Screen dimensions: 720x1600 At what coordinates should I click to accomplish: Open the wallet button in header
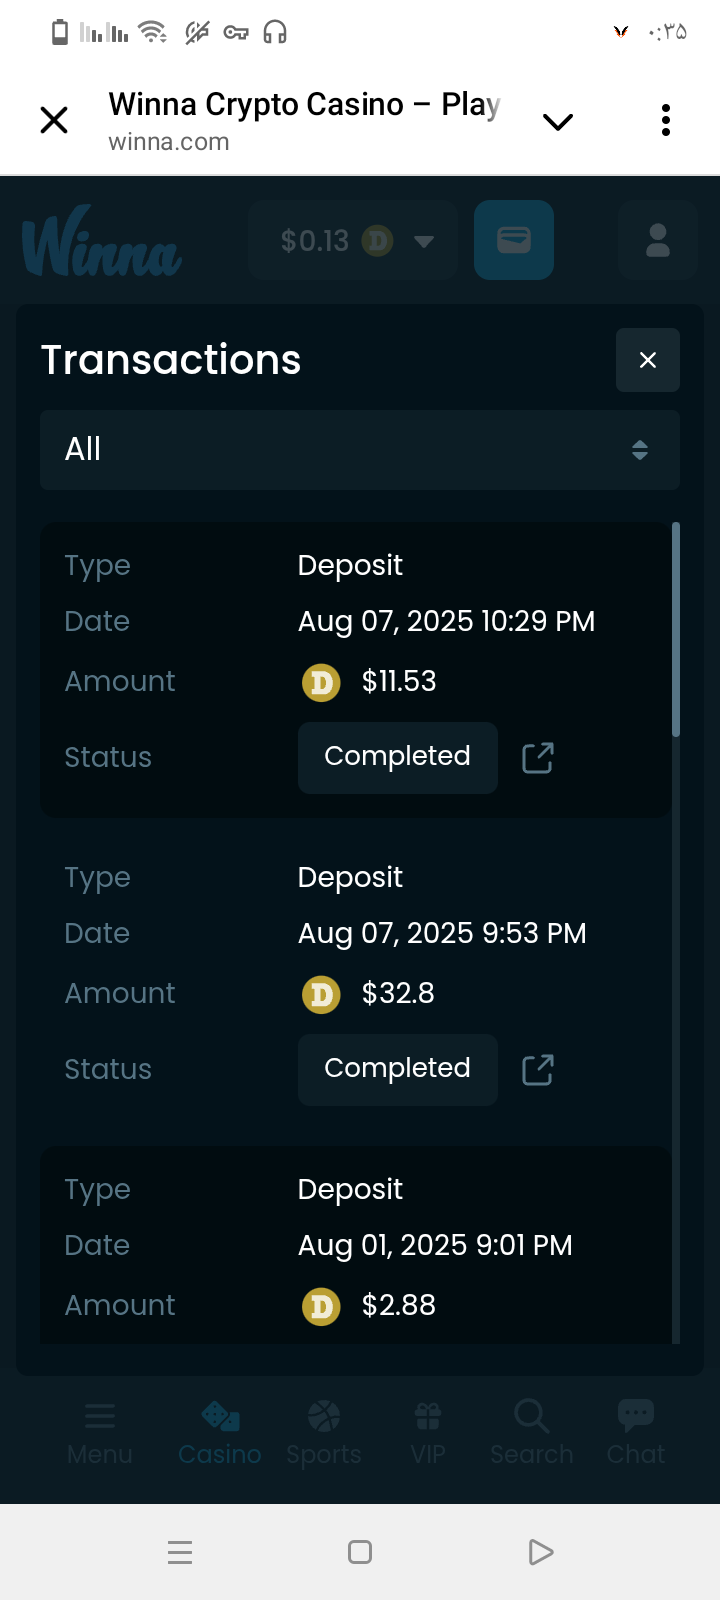pyautogui.click(x=514, y=240)
